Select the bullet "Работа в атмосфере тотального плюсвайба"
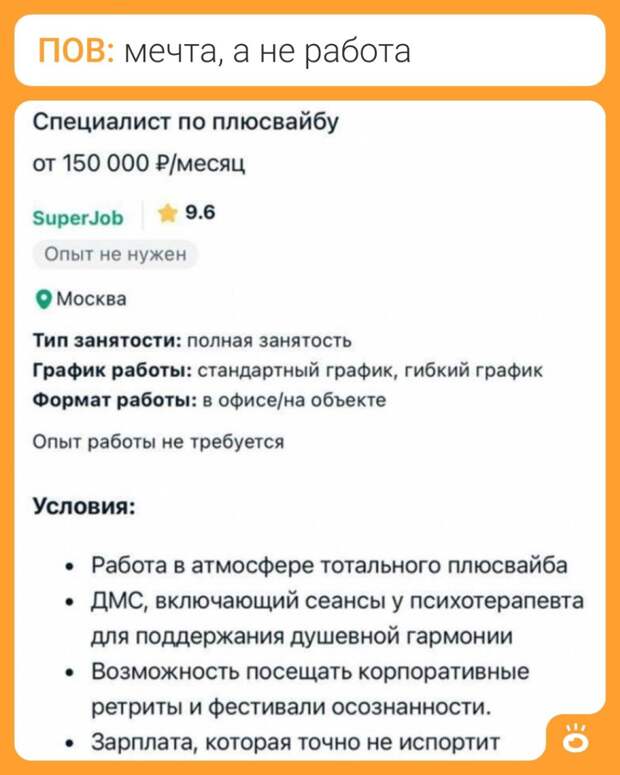The height and width of the screenshot is (775, 620). pos(329,567)
